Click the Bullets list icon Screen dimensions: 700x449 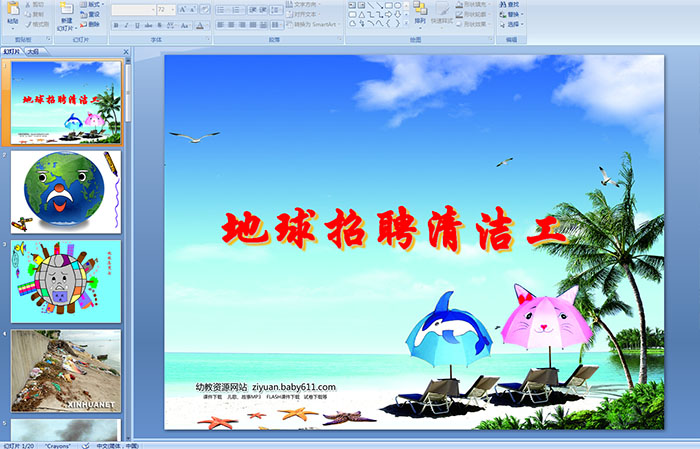[x=222, y=9]
